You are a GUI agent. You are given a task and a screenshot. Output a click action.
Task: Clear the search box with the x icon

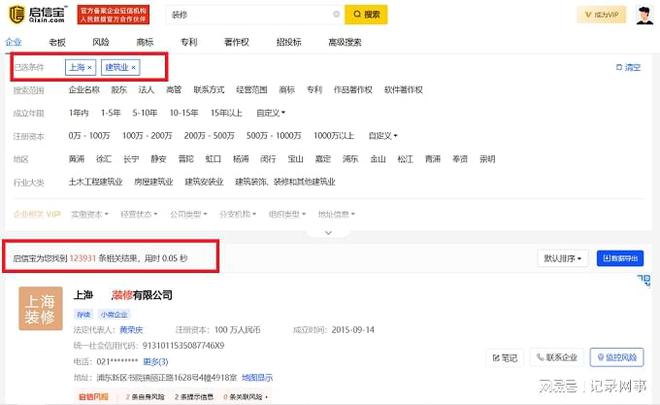point(336,14)
